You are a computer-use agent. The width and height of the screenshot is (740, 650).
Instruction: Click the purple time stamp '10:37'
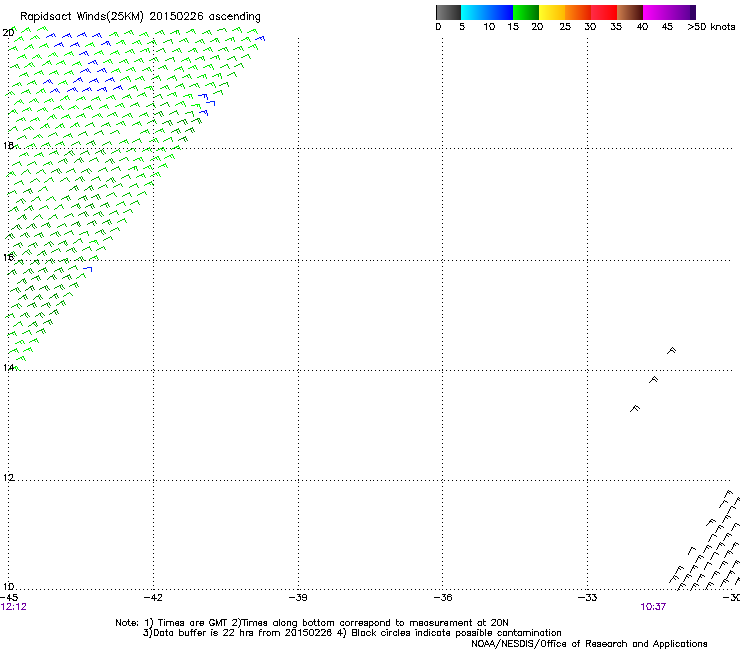pyautogui.click(x=653, y=607)
